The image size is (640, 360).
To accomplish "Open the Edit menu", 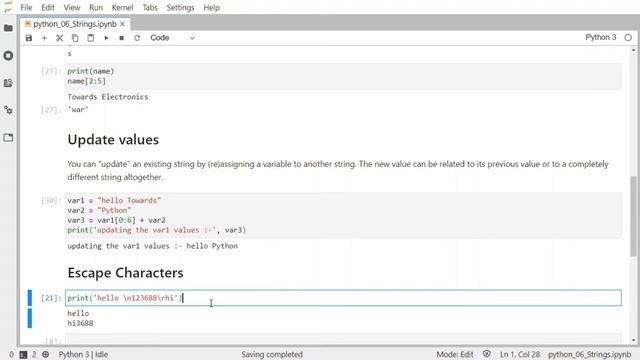I will pos(48,7).
